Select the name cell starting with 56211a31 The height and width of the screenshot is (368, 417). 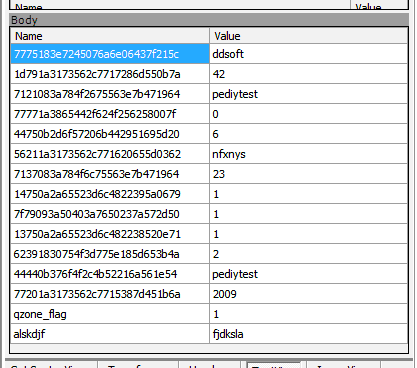click(x=110, y=154)
